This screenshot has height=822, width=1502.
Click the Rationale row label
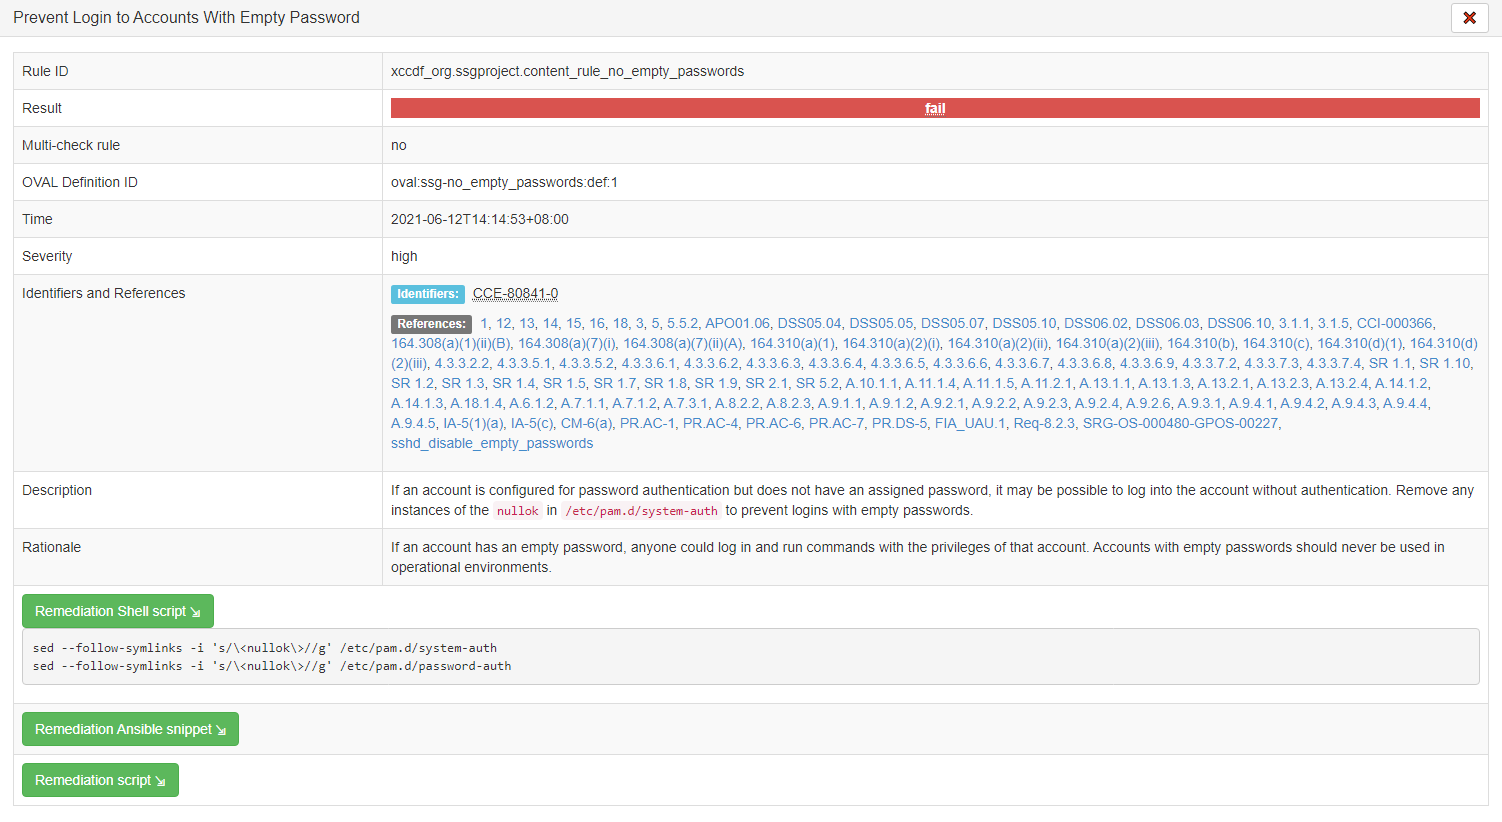pyautogui.click(x=51, y=547)
